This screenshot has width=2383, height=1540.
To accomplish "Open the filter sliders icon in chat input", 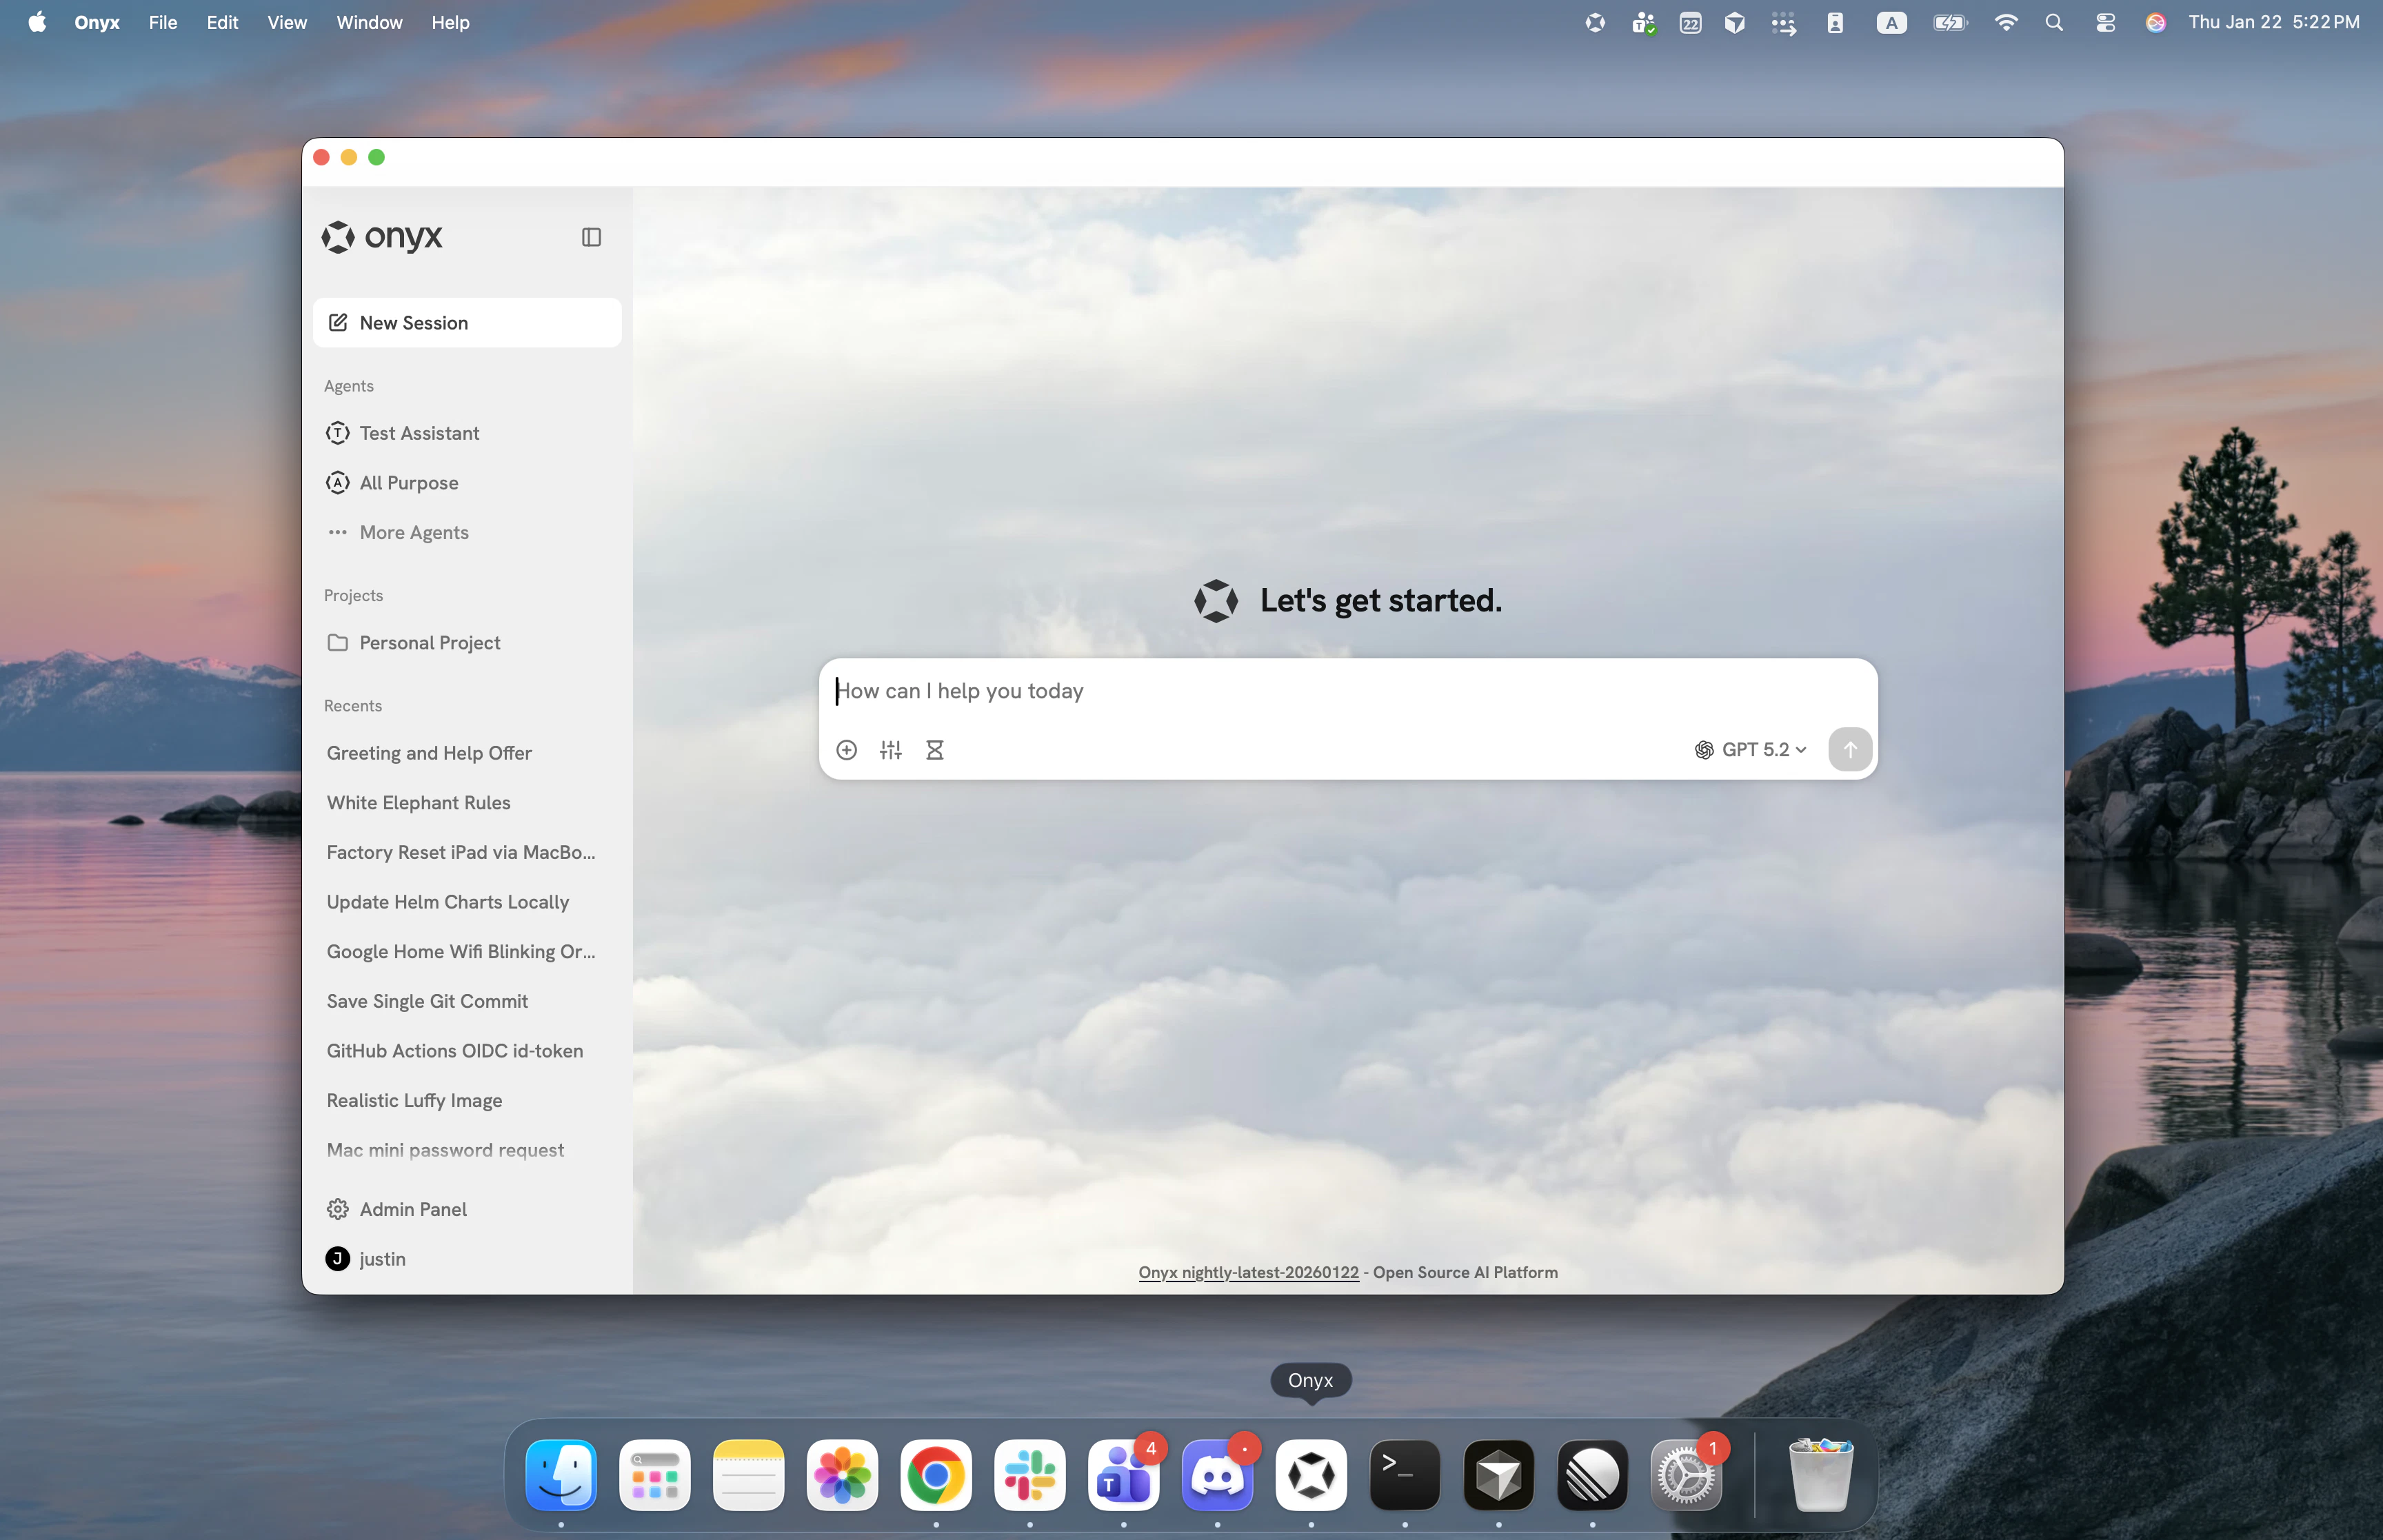I will (x=890, y=749).
